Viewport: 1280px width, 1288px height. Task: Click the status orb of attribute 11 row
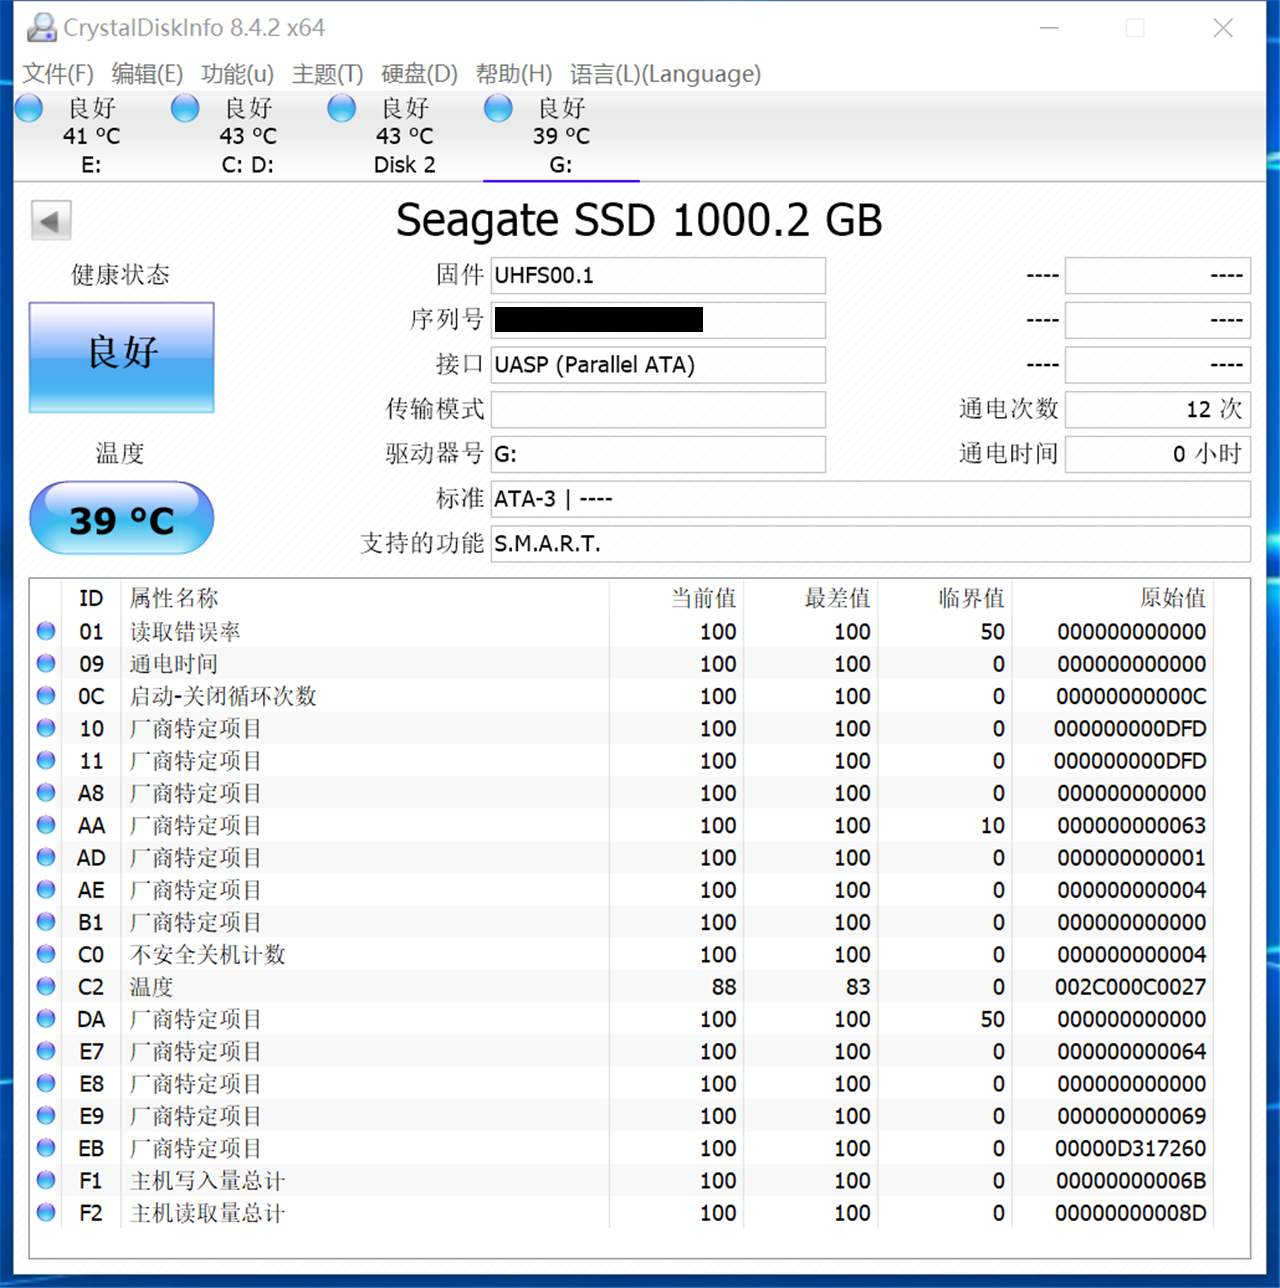pyautogui.click(x=46, y=760)
